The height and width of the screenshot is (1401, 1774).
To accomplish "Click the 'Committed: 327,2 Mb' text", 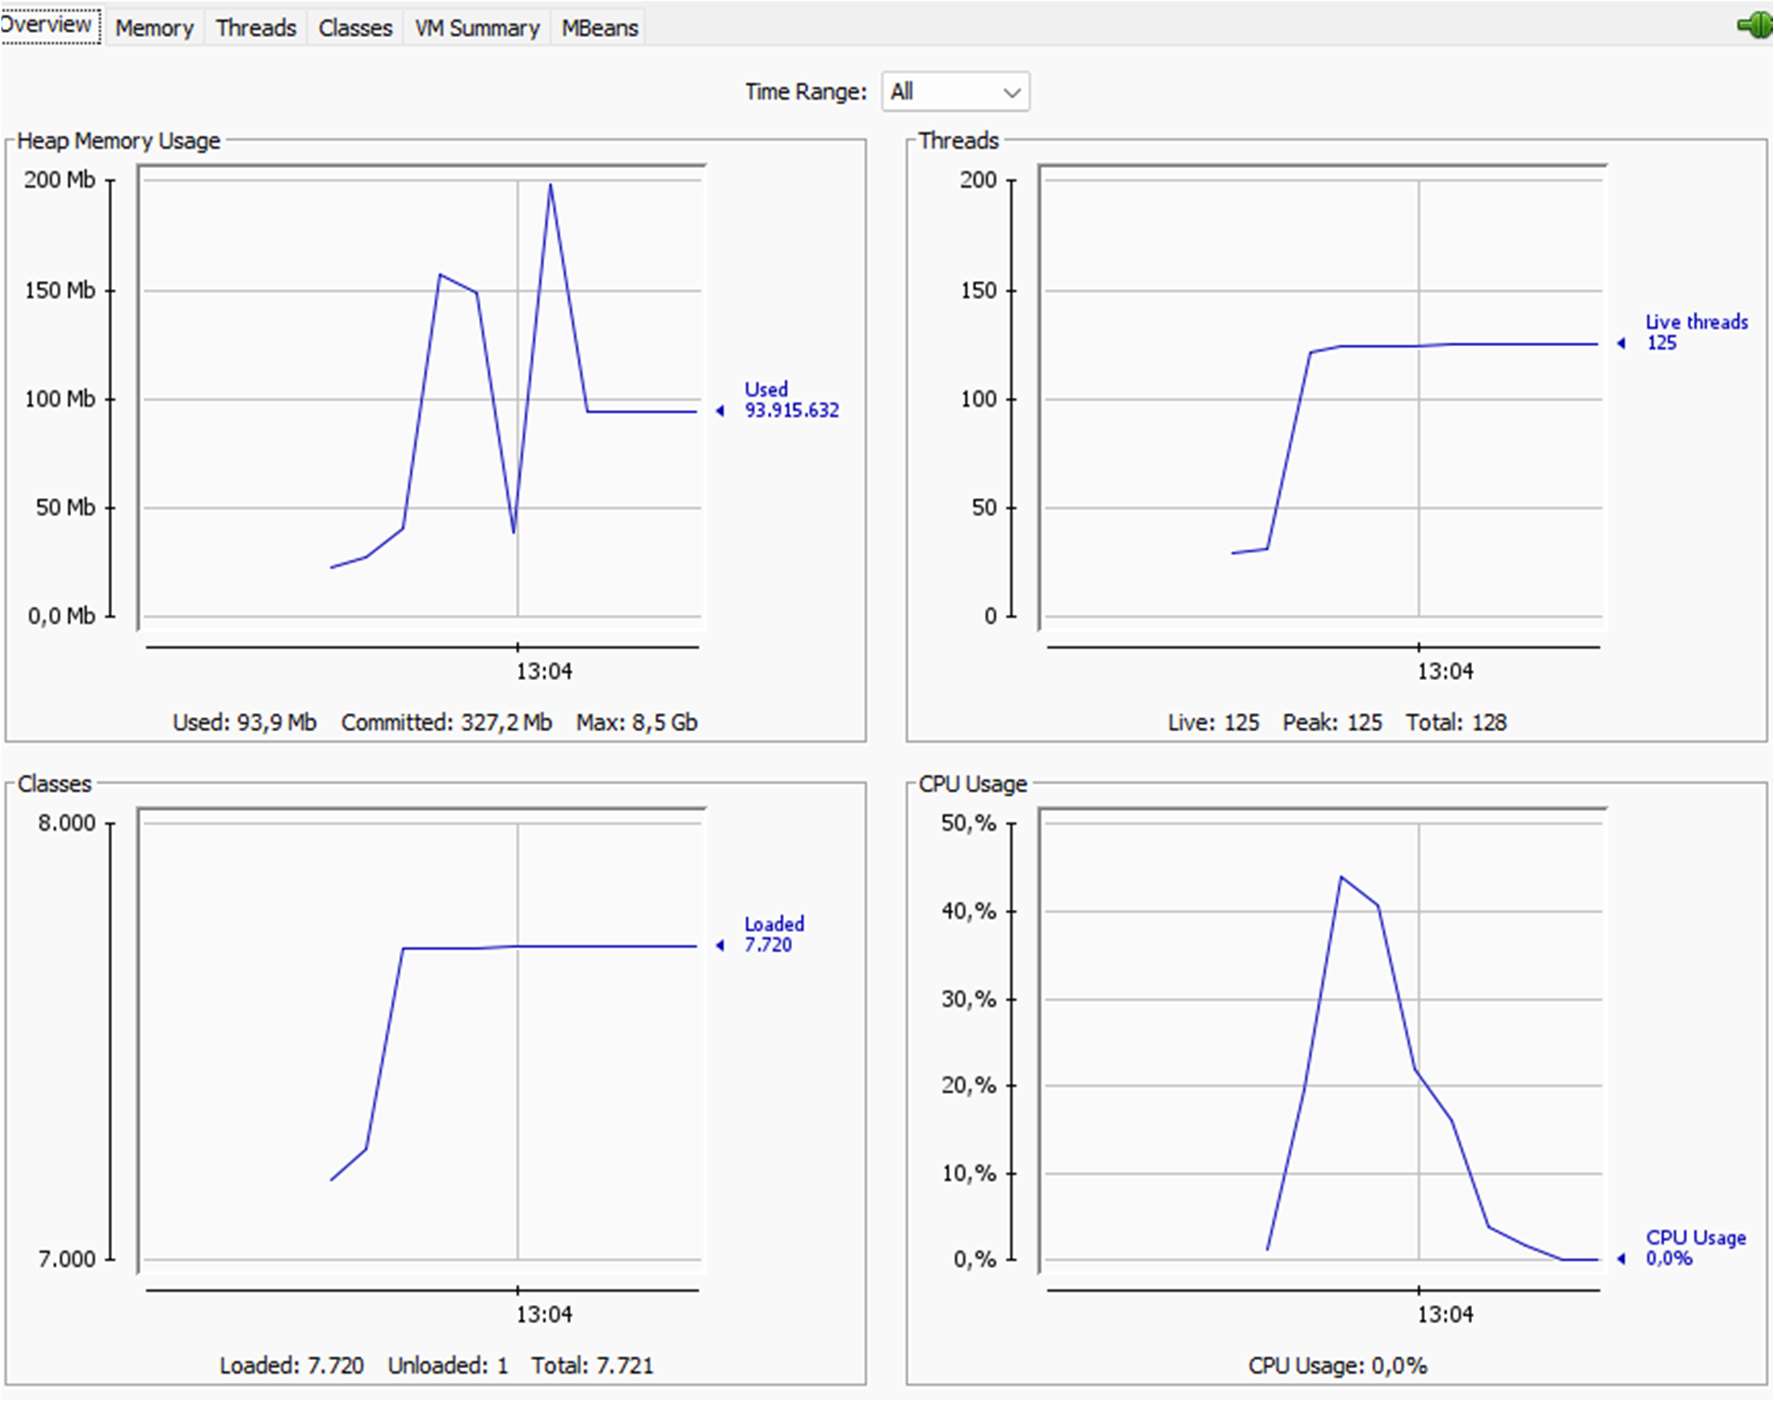I will [x=446, y=722].
